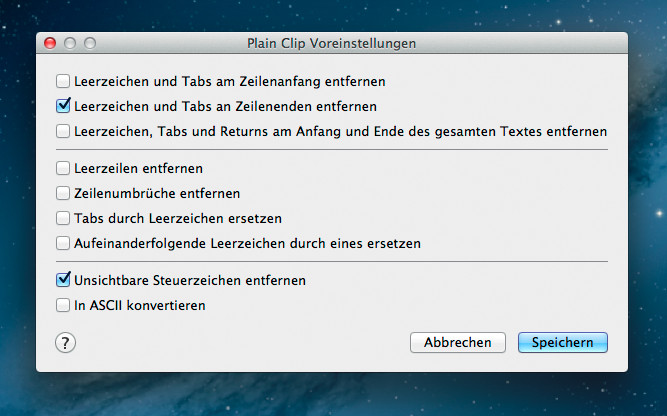667x416 pixels.
Task: Click the greyed-out minimize window button
Action: (70, 43)
